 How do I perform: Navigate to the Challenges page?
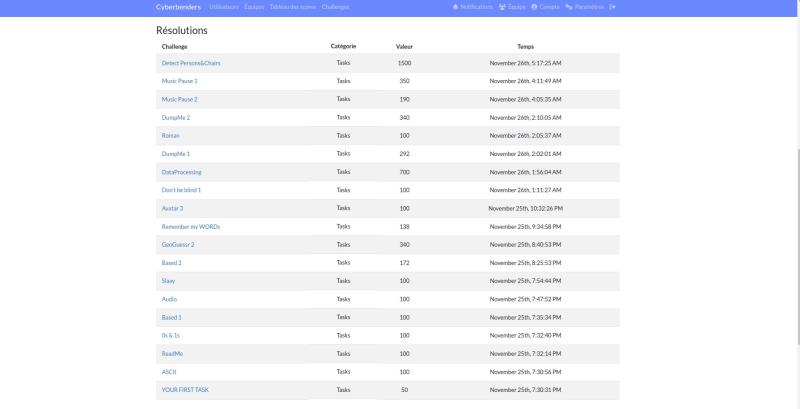tap(336, 7)
